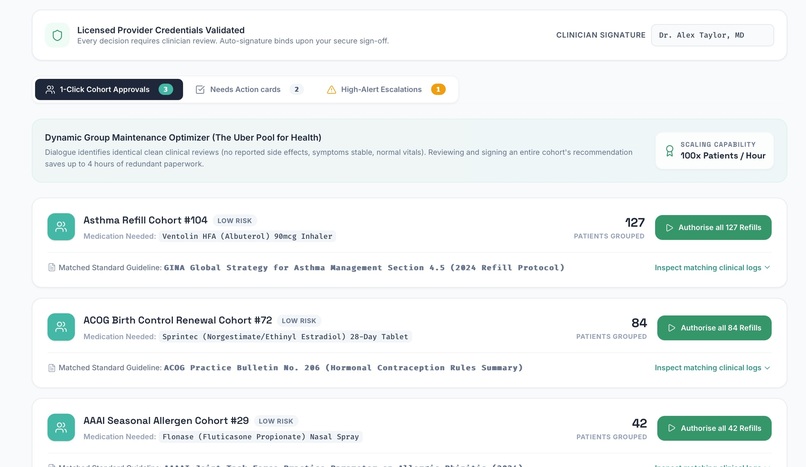The image size is (806, 467).
Task: Click the Asthma Refill Cohort #104 title
Action: click(x=145, y=220)
